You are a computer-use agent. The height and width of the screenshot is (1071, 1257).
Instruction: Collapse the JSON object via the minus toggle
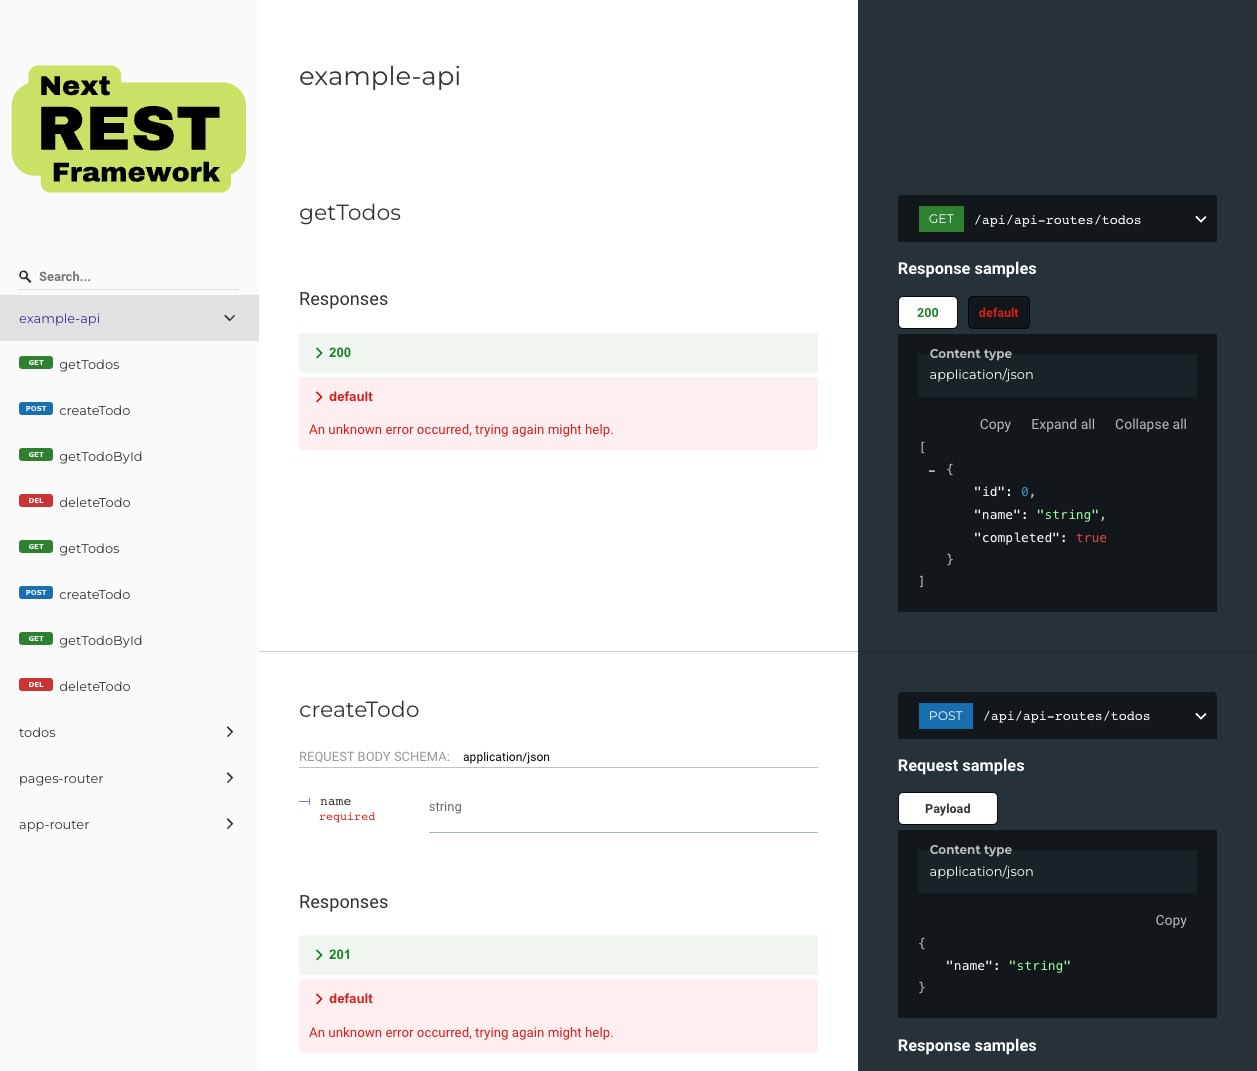click(931, 469)
